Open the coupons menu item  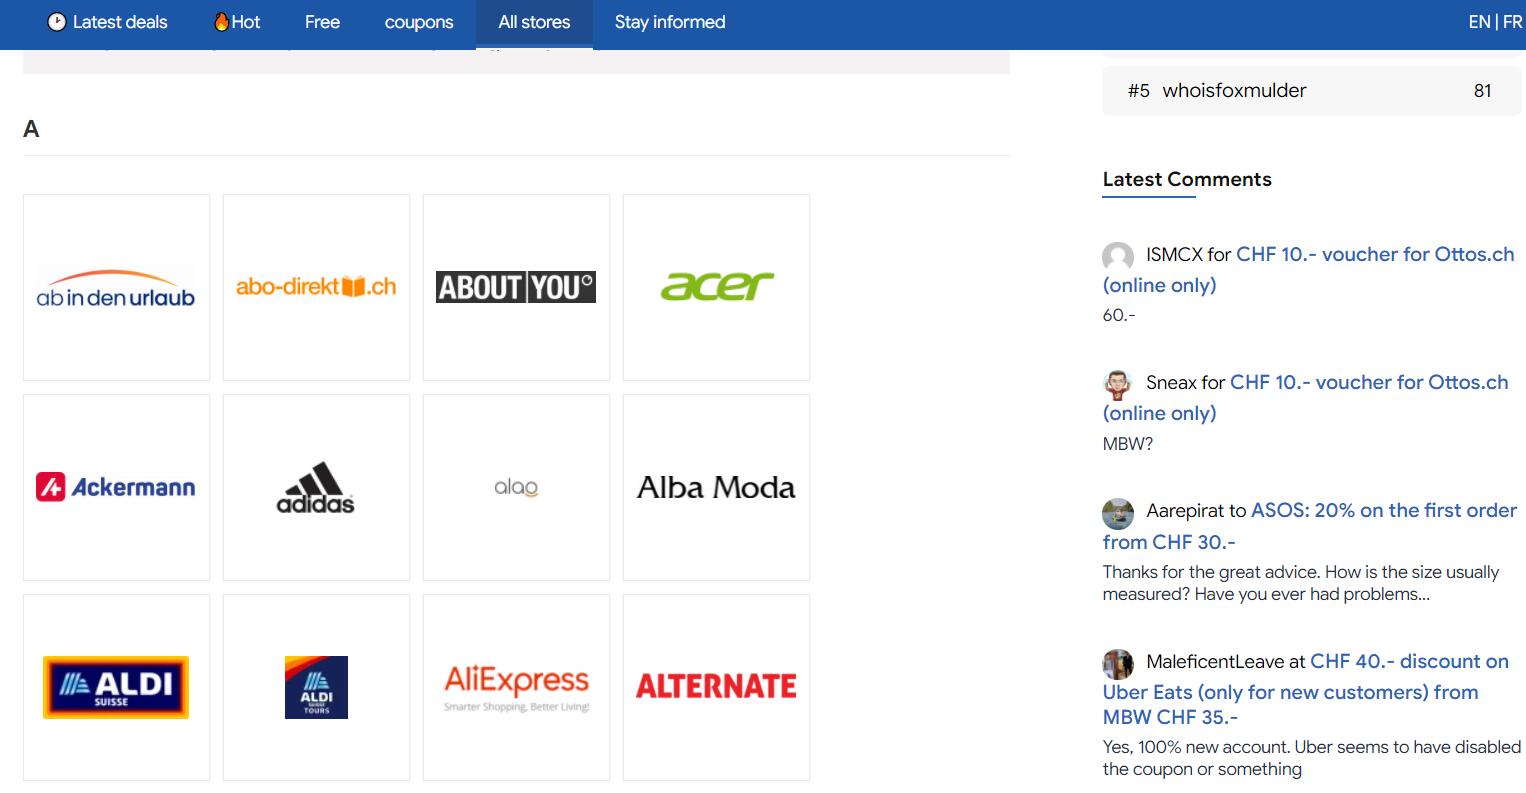tap(419, 22)
